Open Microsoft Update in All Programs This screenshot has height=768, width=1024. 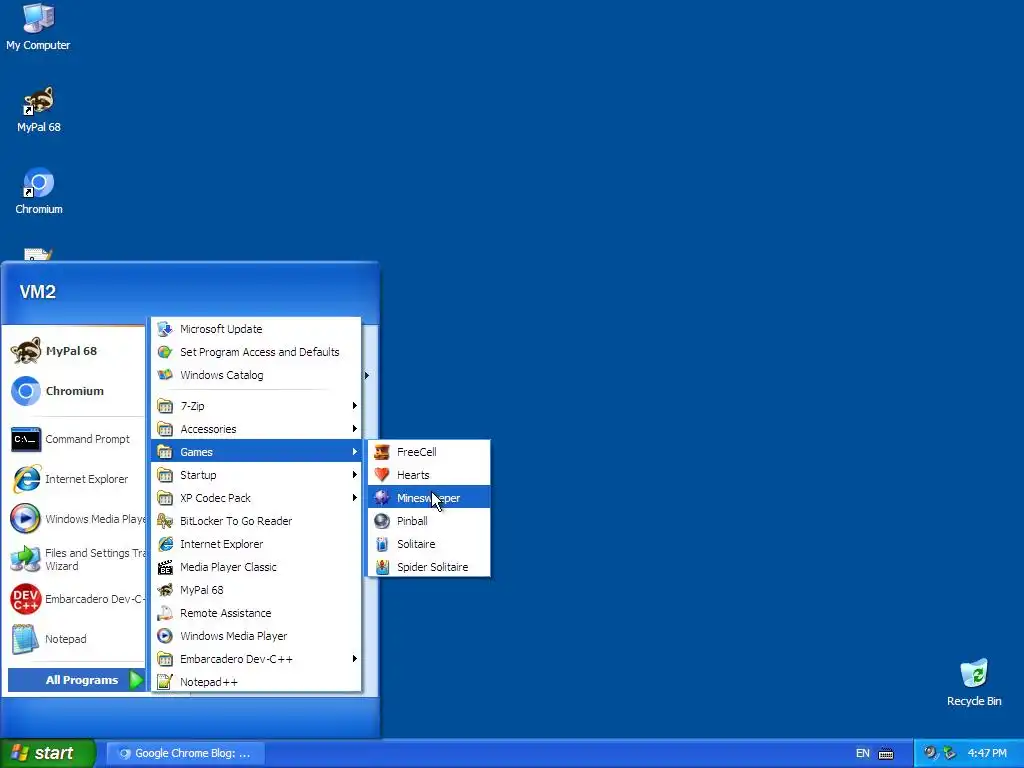tap(256, 329)
